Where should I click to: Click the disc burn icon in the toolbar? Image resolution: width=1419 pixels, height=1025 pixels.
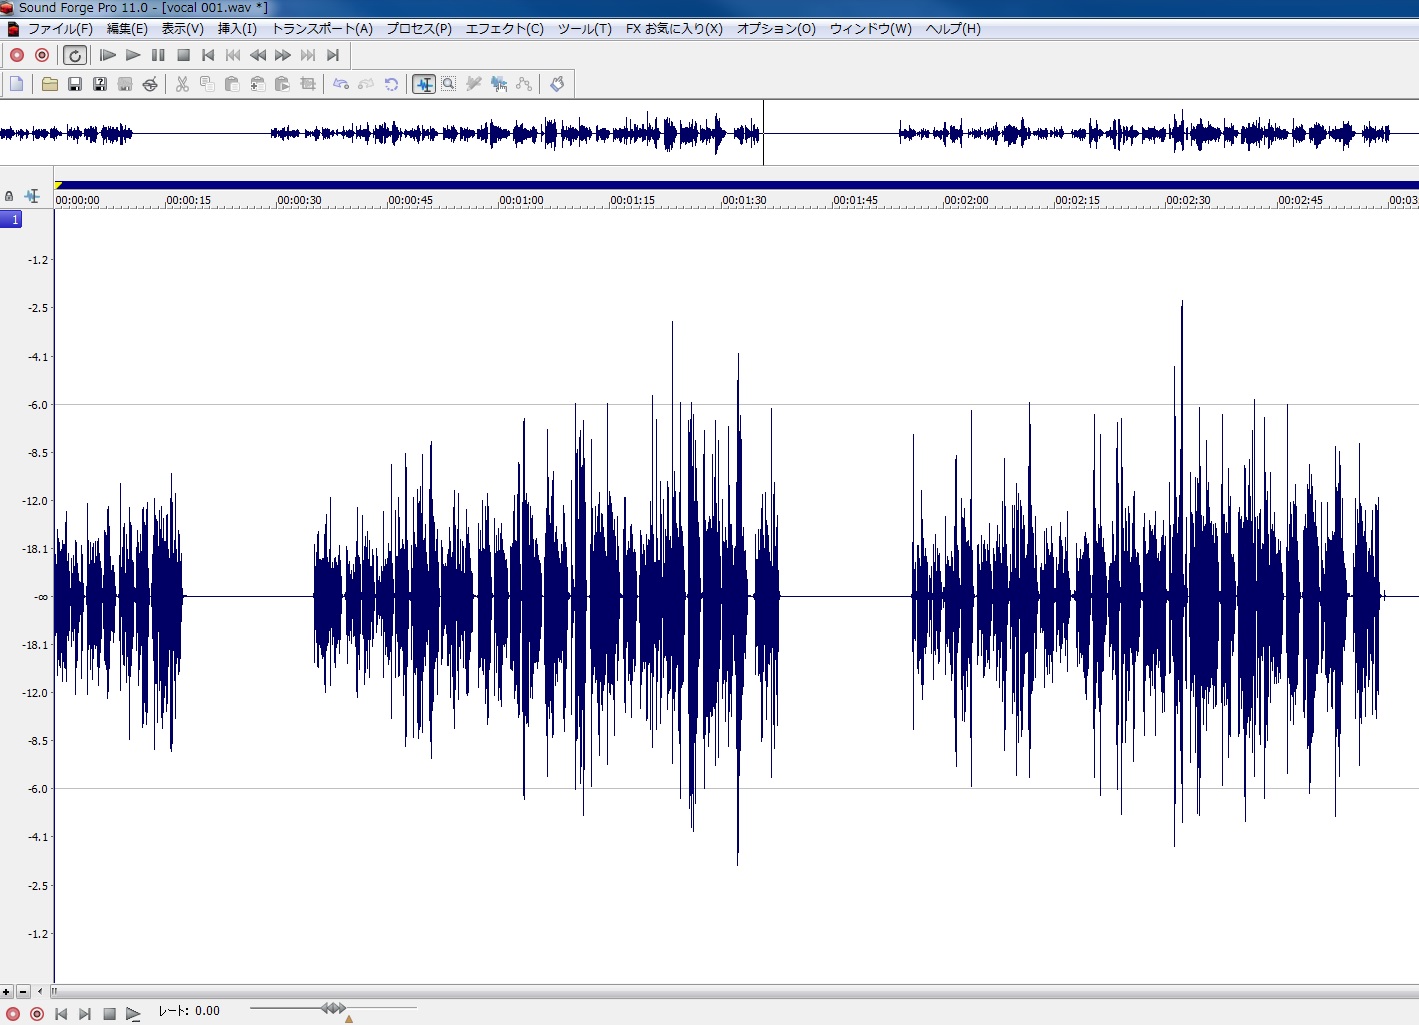pyautogui.click(x=150, y=84)
